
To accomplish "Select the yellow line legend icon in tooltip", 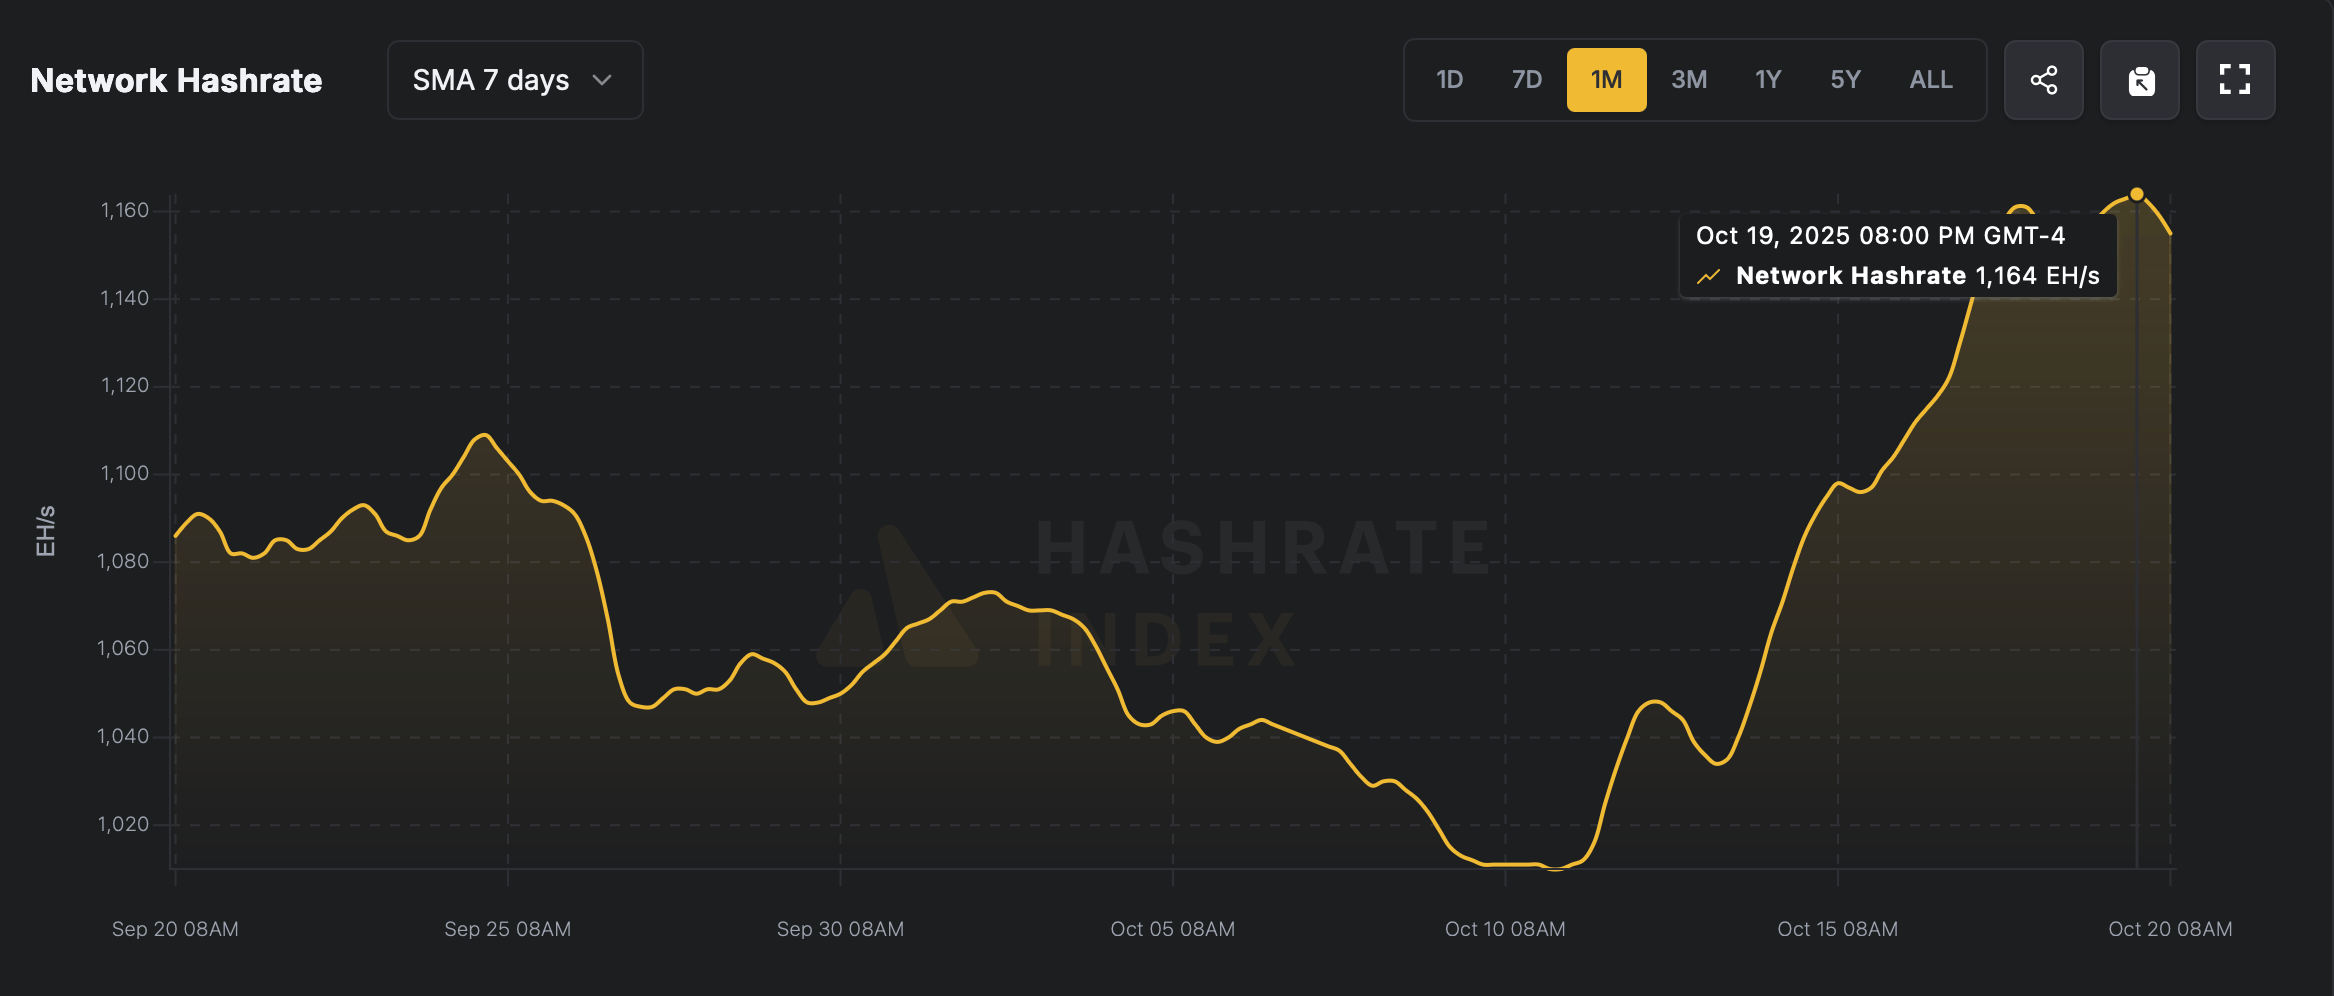I will [1707, 276].
